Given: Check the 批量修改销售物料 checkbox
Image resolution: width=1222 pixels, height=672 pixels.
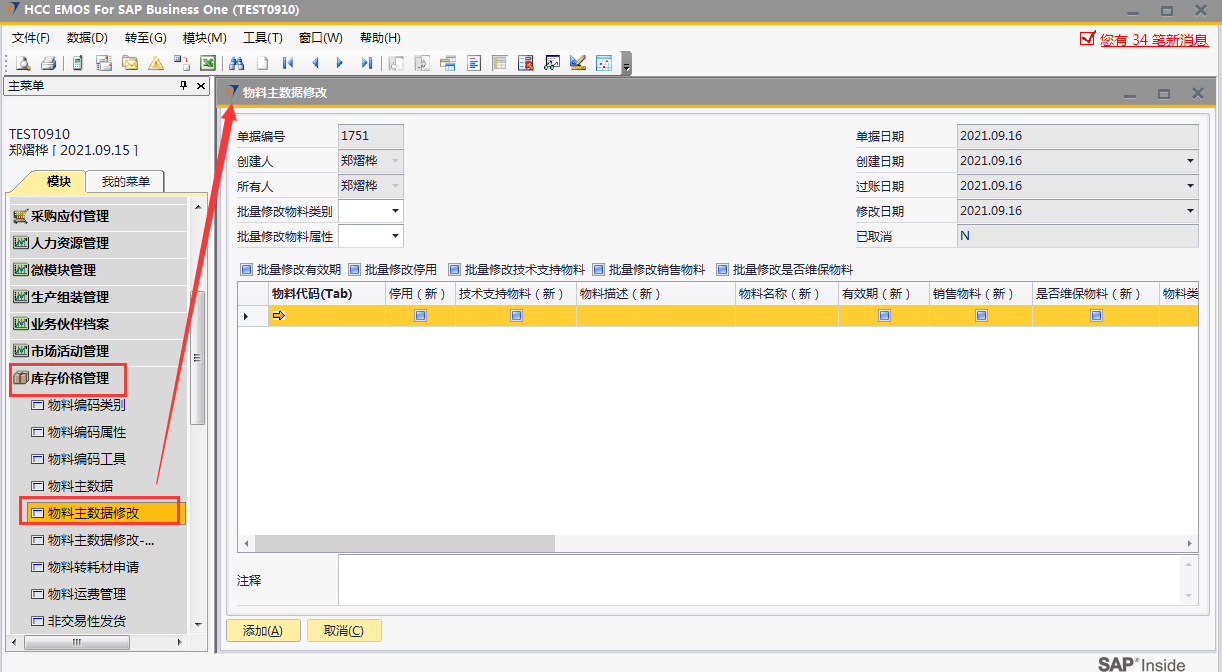Looking at the screenshot, I should (x=598, y=270).
